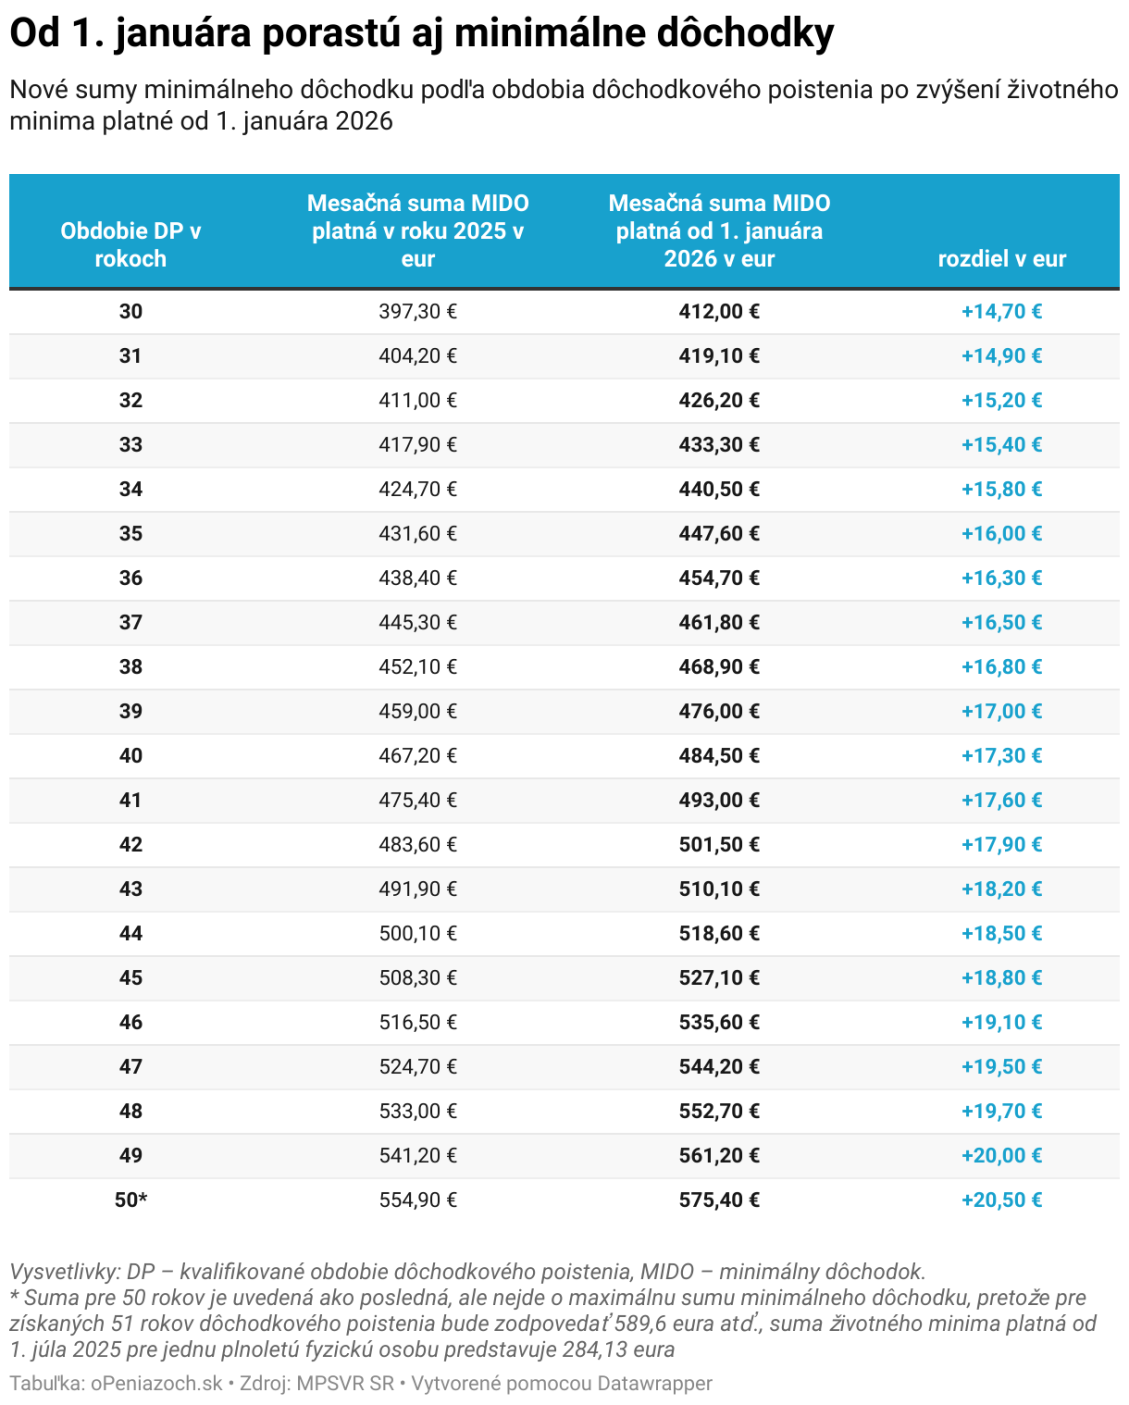Click the 412,00 € value cell
This screenshot has width=1129, height=1405.
pyautogui.click(x=719, y=311)
